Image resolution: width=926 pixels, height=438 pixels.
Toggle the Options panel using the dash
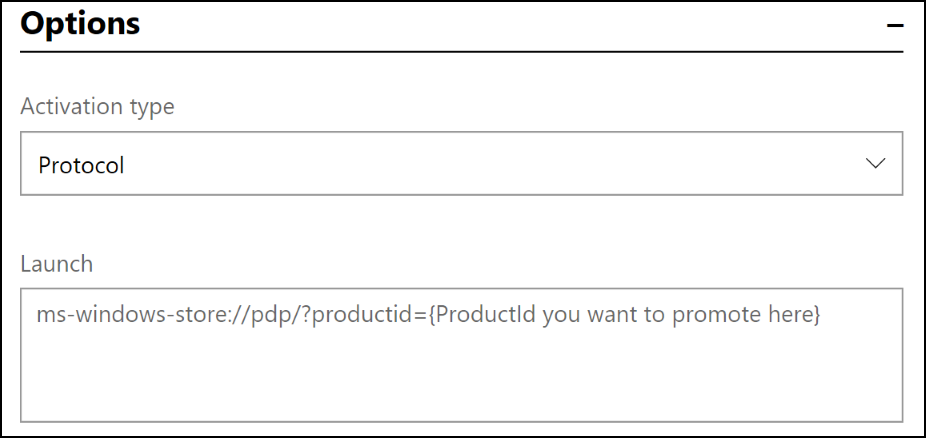(x=895, y=26)
